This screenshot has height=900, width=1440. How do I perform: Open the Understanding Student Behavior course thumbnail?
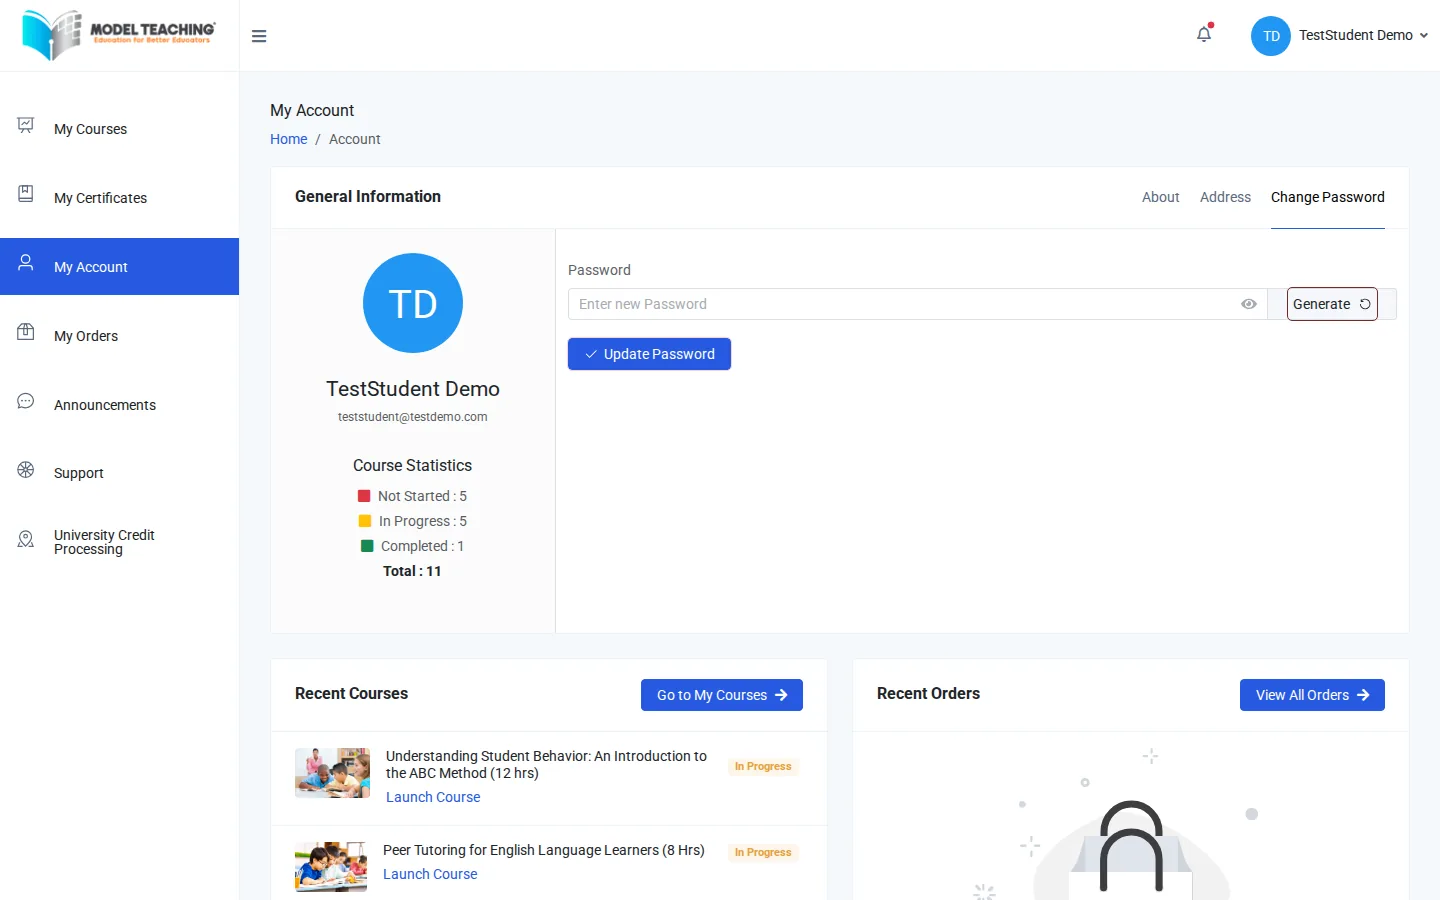click(332, 772)
